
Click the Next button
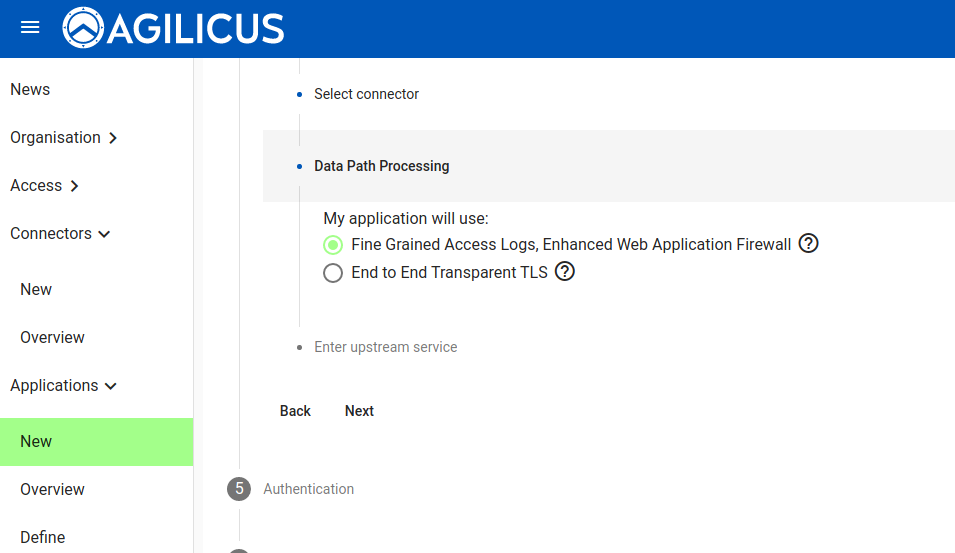(359, 411)
